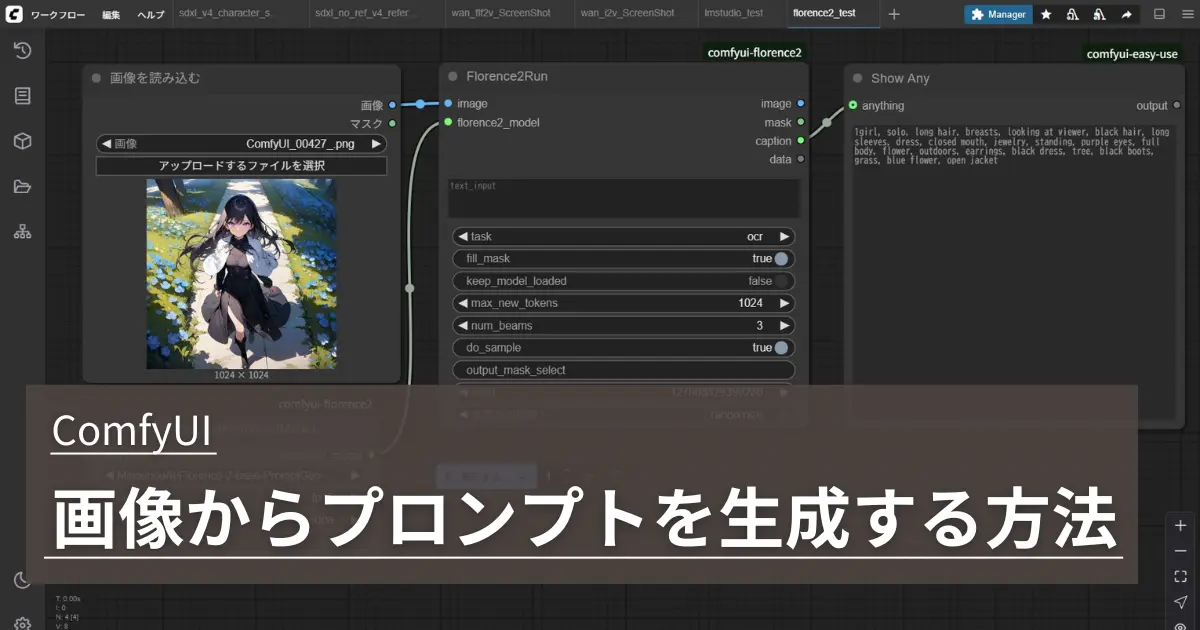Zoom in on the canvas
Viewport: 1200px width, 630px height.
1181,525
